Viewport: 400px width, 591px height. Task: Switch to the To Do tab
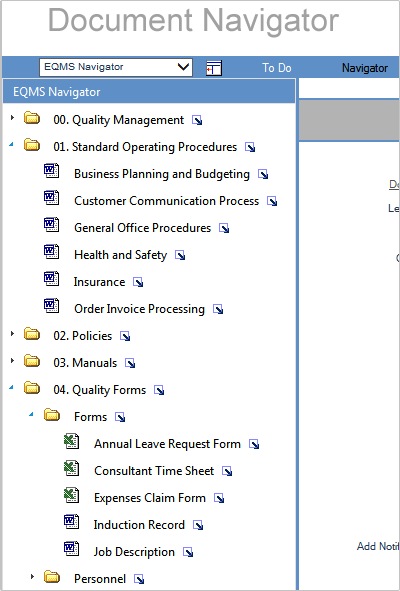[277, 68]
